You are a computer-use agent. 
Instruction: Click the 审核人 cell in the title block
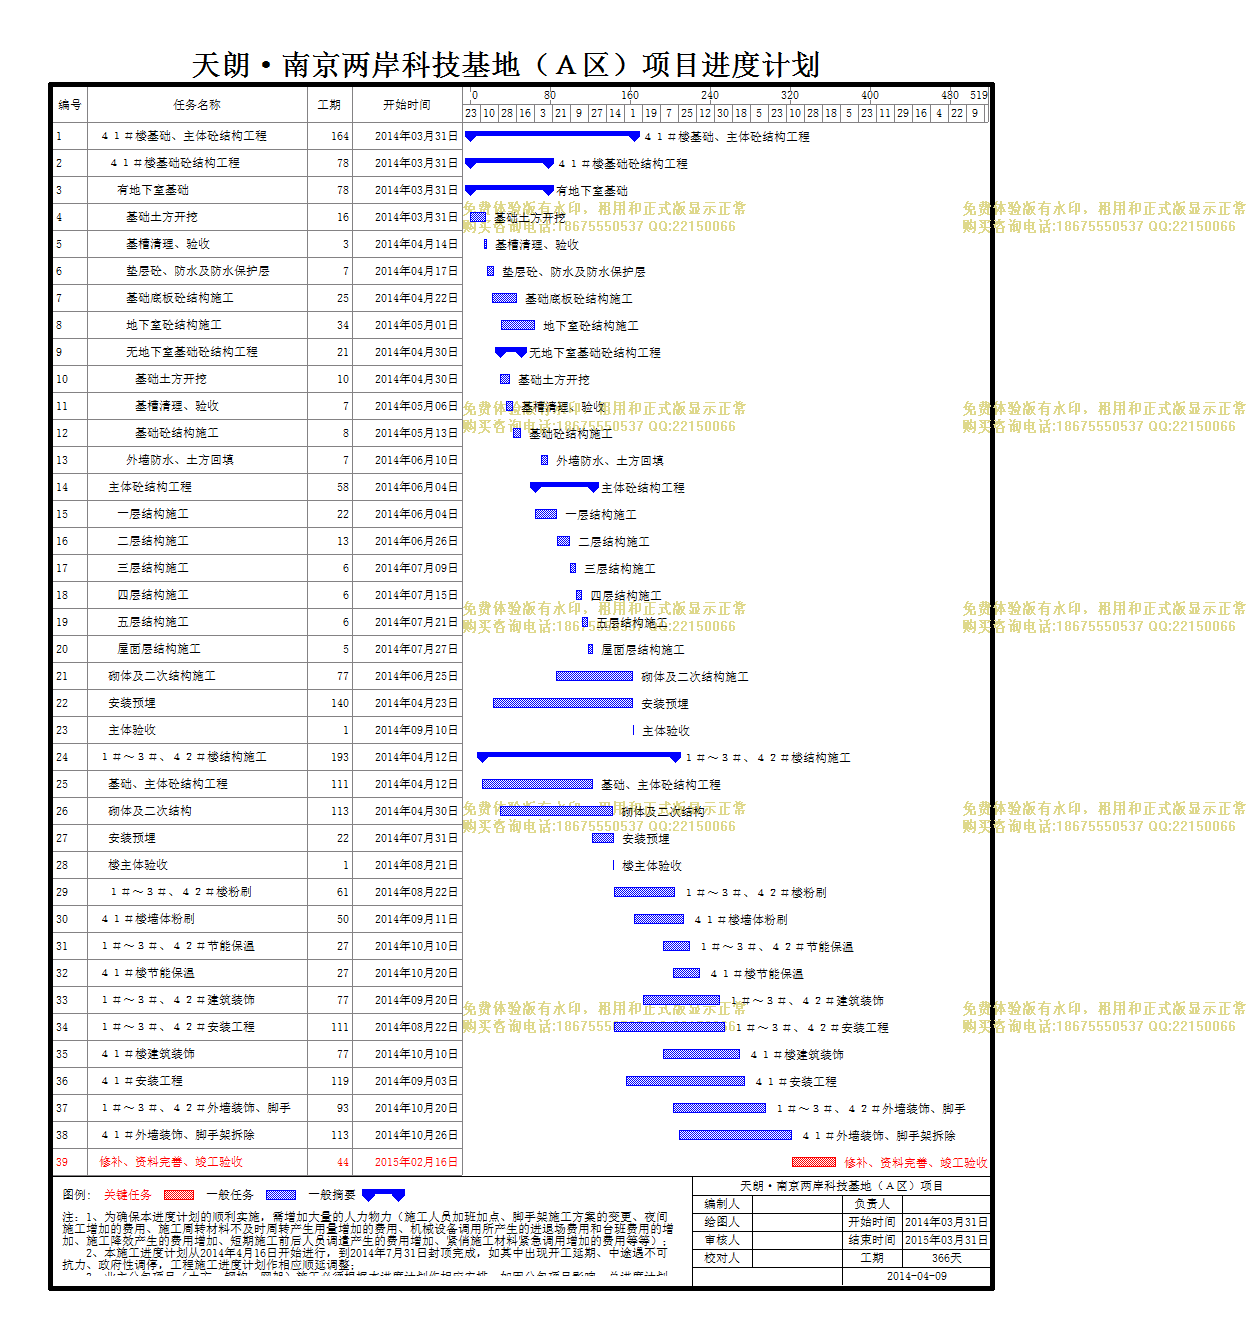pyautogui.click(x=722, y=1240)
